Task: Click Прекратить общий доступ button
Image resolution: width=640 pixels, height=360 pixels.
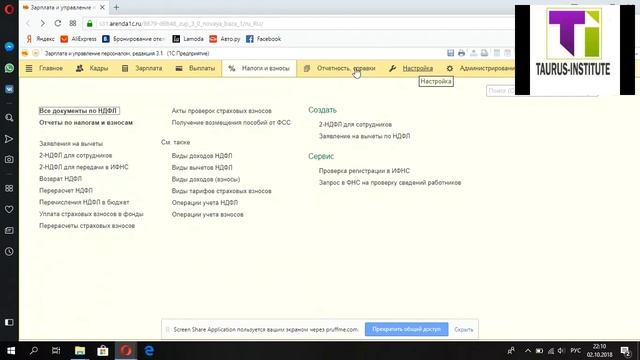Action: point(406,329)
